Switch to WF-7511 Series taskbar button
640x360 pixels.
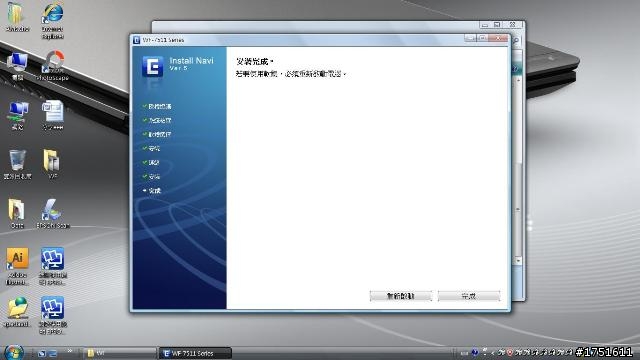click(196, 353)
